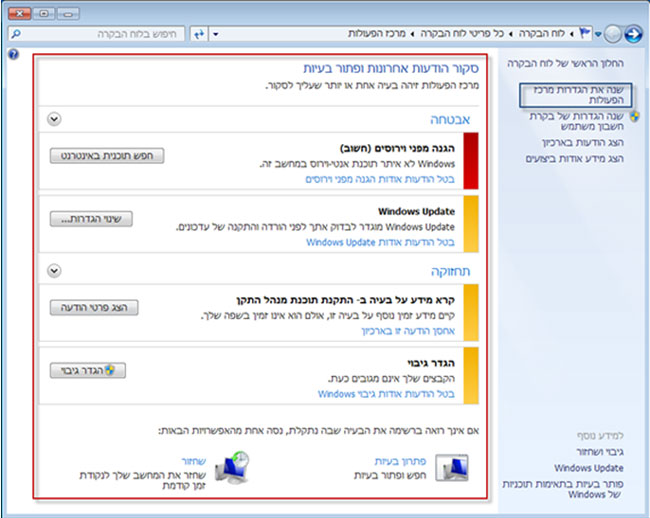650x518 pixels.
Task: Open Help via the blue question-mark icon
Action: tap(13, 55)
